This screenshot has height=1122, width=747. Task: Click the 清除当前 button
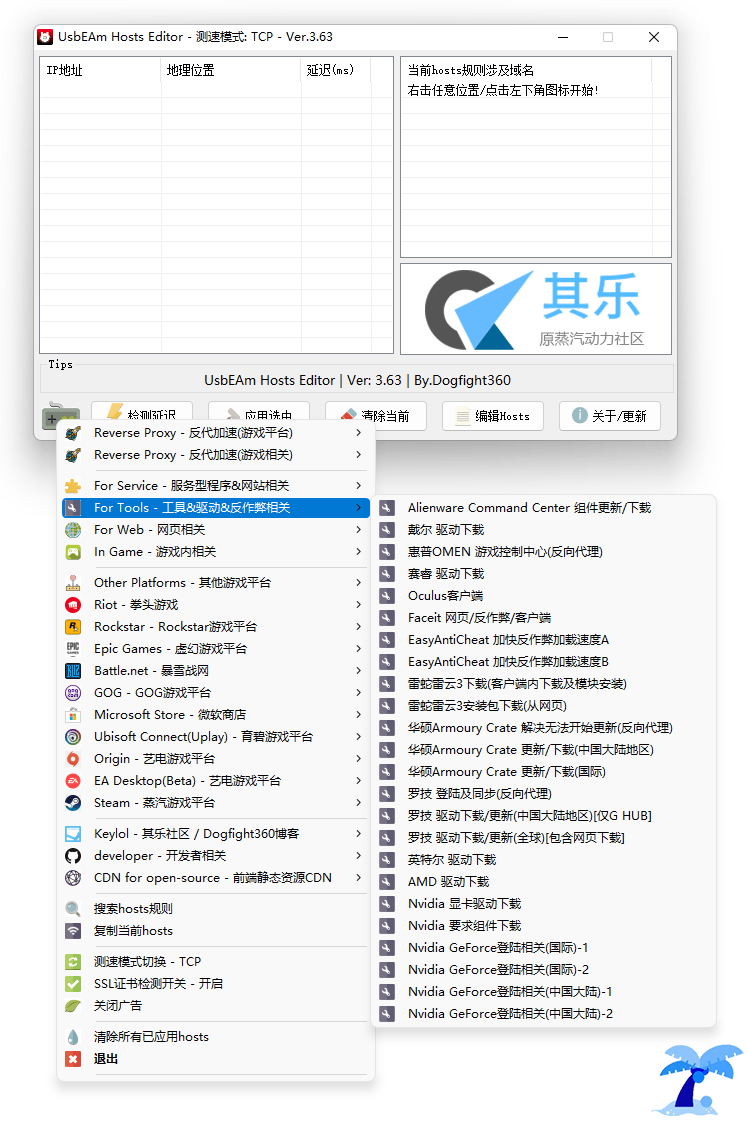[376, 416]
